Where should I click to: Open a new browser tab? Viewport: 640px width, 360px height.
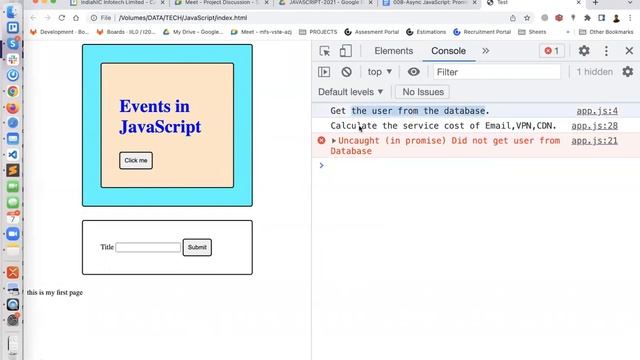tap(596, 3)
